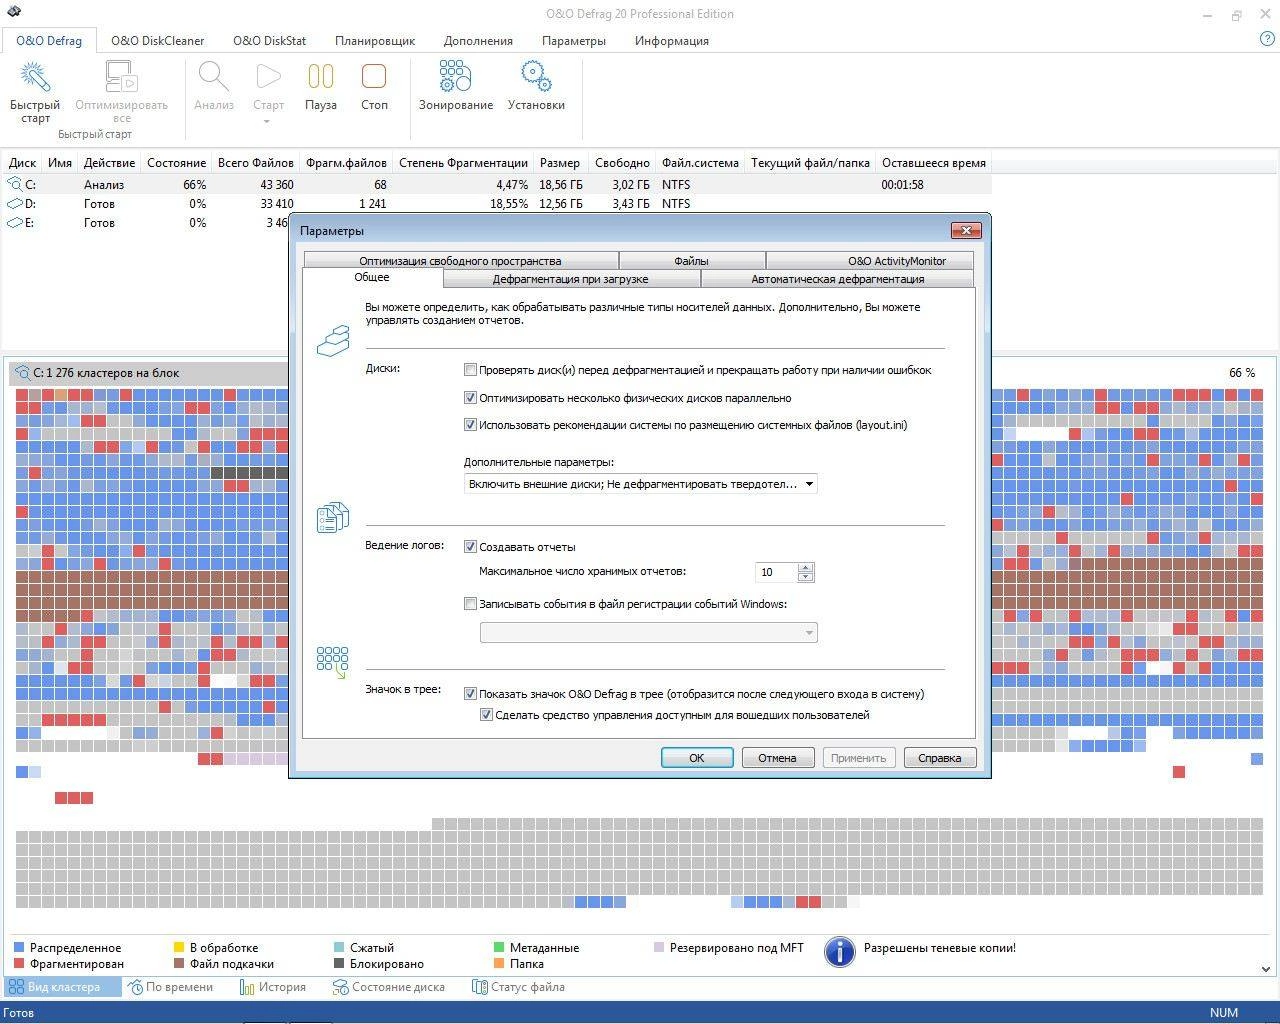This screenshot has width=1280, height=1024.
Task: Click the Свободно column header
Action: tap(622, 163)
